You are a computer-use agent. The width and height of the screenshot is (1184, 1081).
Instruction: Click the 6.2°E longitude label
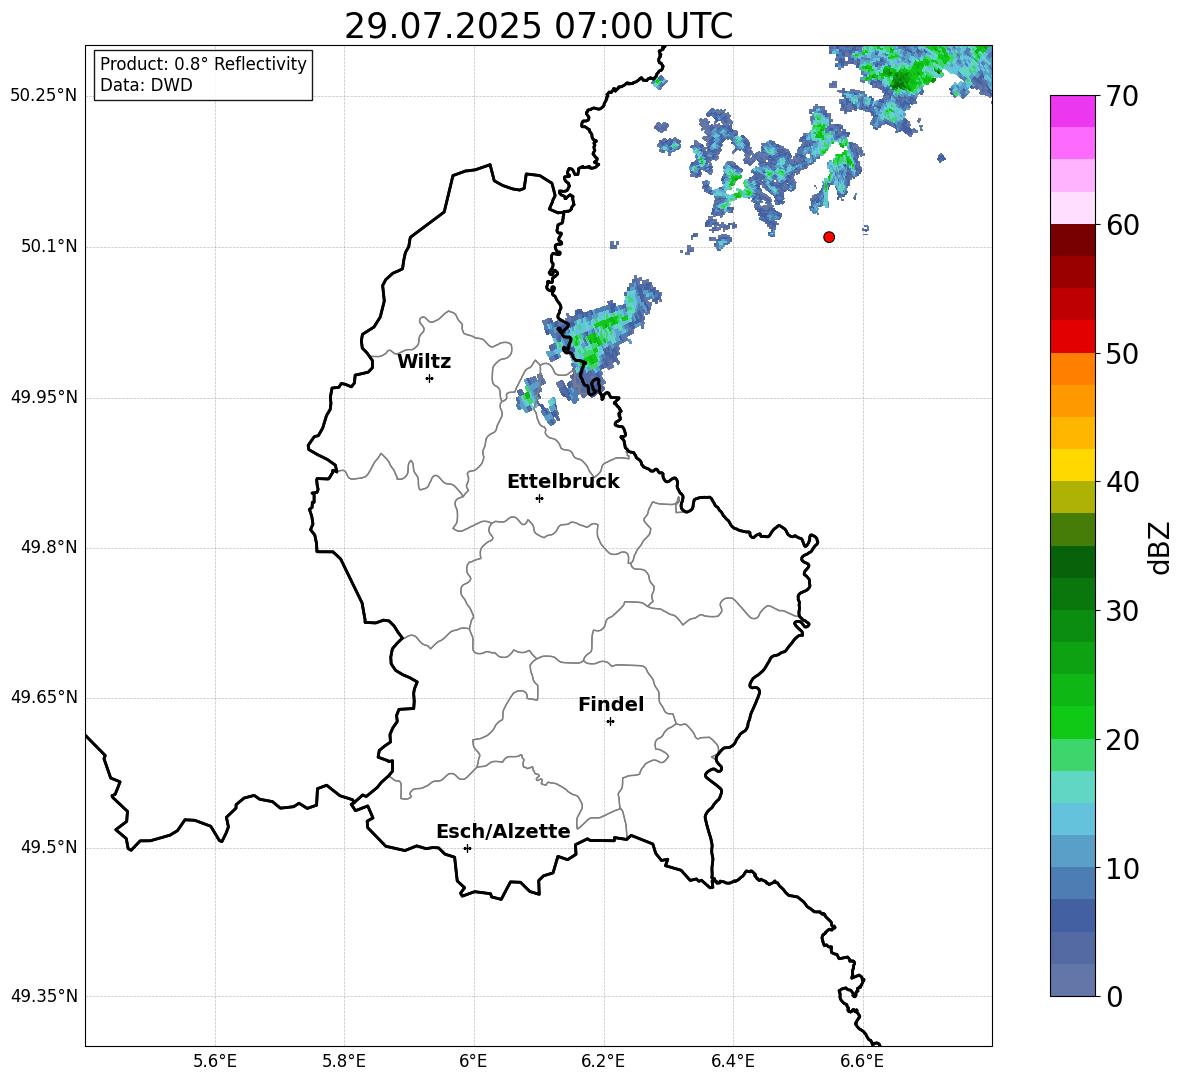click(x=603, y=1061)
